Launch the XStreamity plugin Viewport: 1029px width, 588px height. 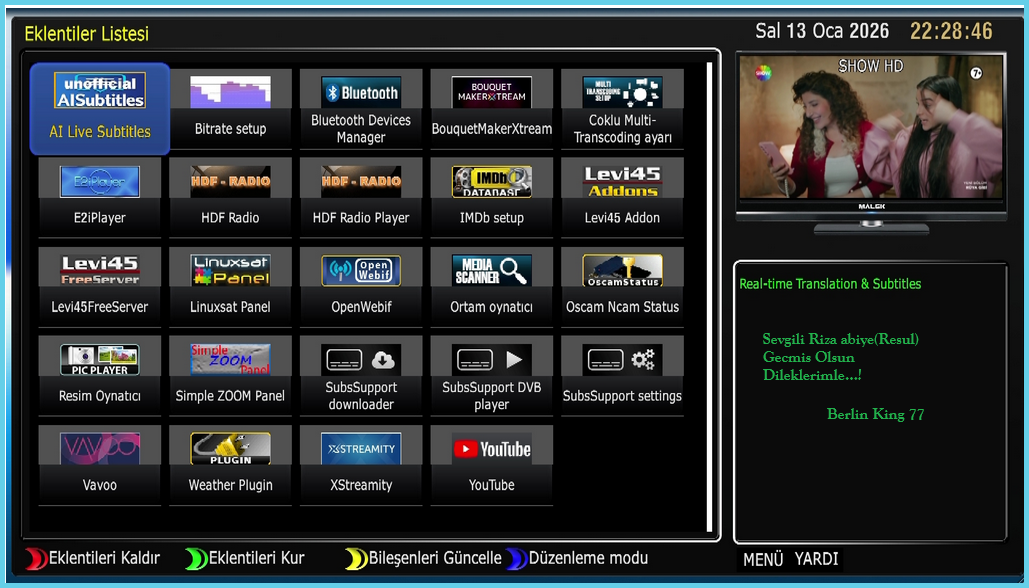[x=361, y=465]
